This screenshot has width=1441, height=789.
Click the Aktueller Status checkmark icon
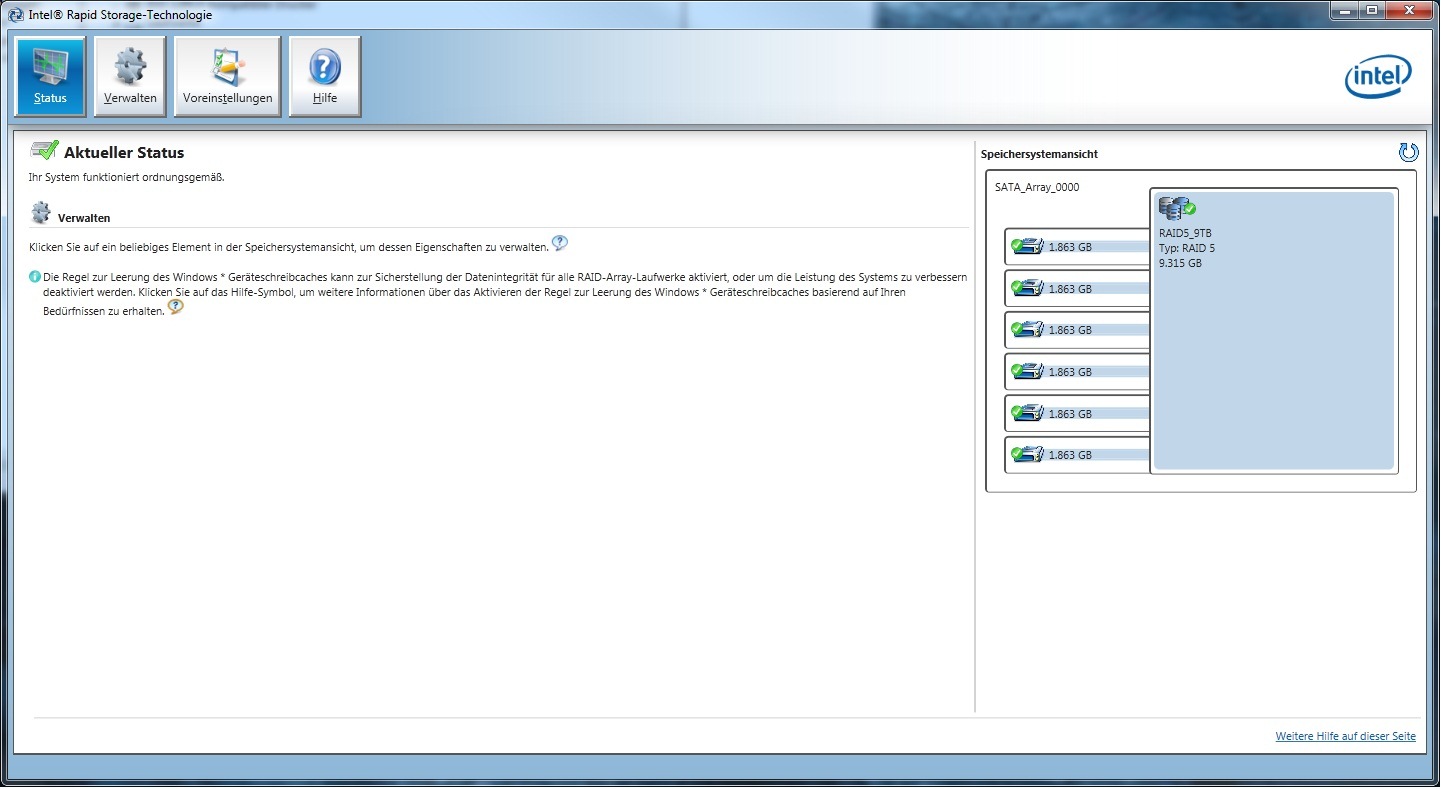click(44, 151)
